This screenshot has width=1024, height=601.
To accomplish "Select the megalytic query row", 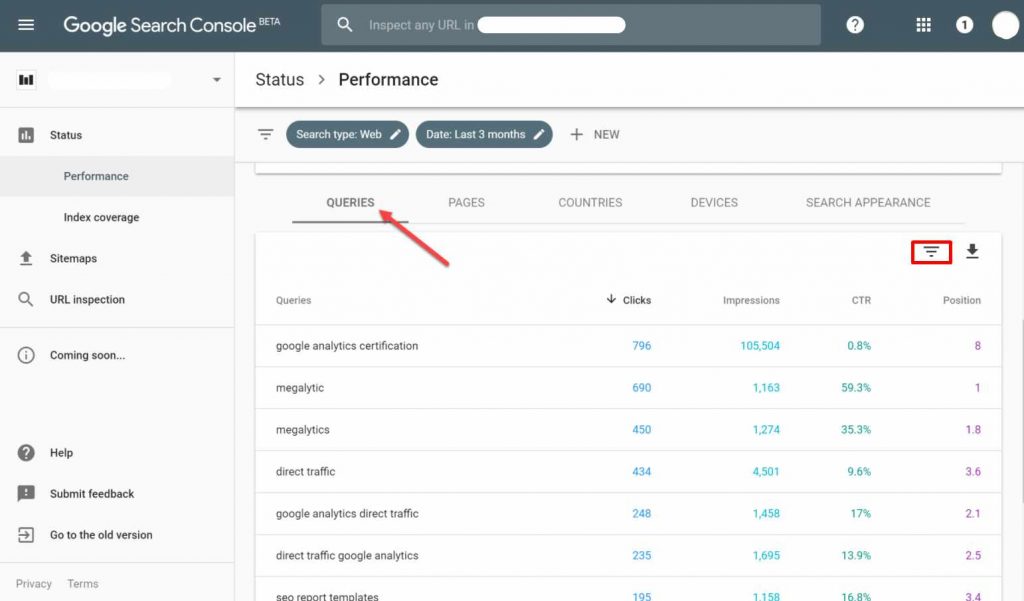I will pos(628,387).
